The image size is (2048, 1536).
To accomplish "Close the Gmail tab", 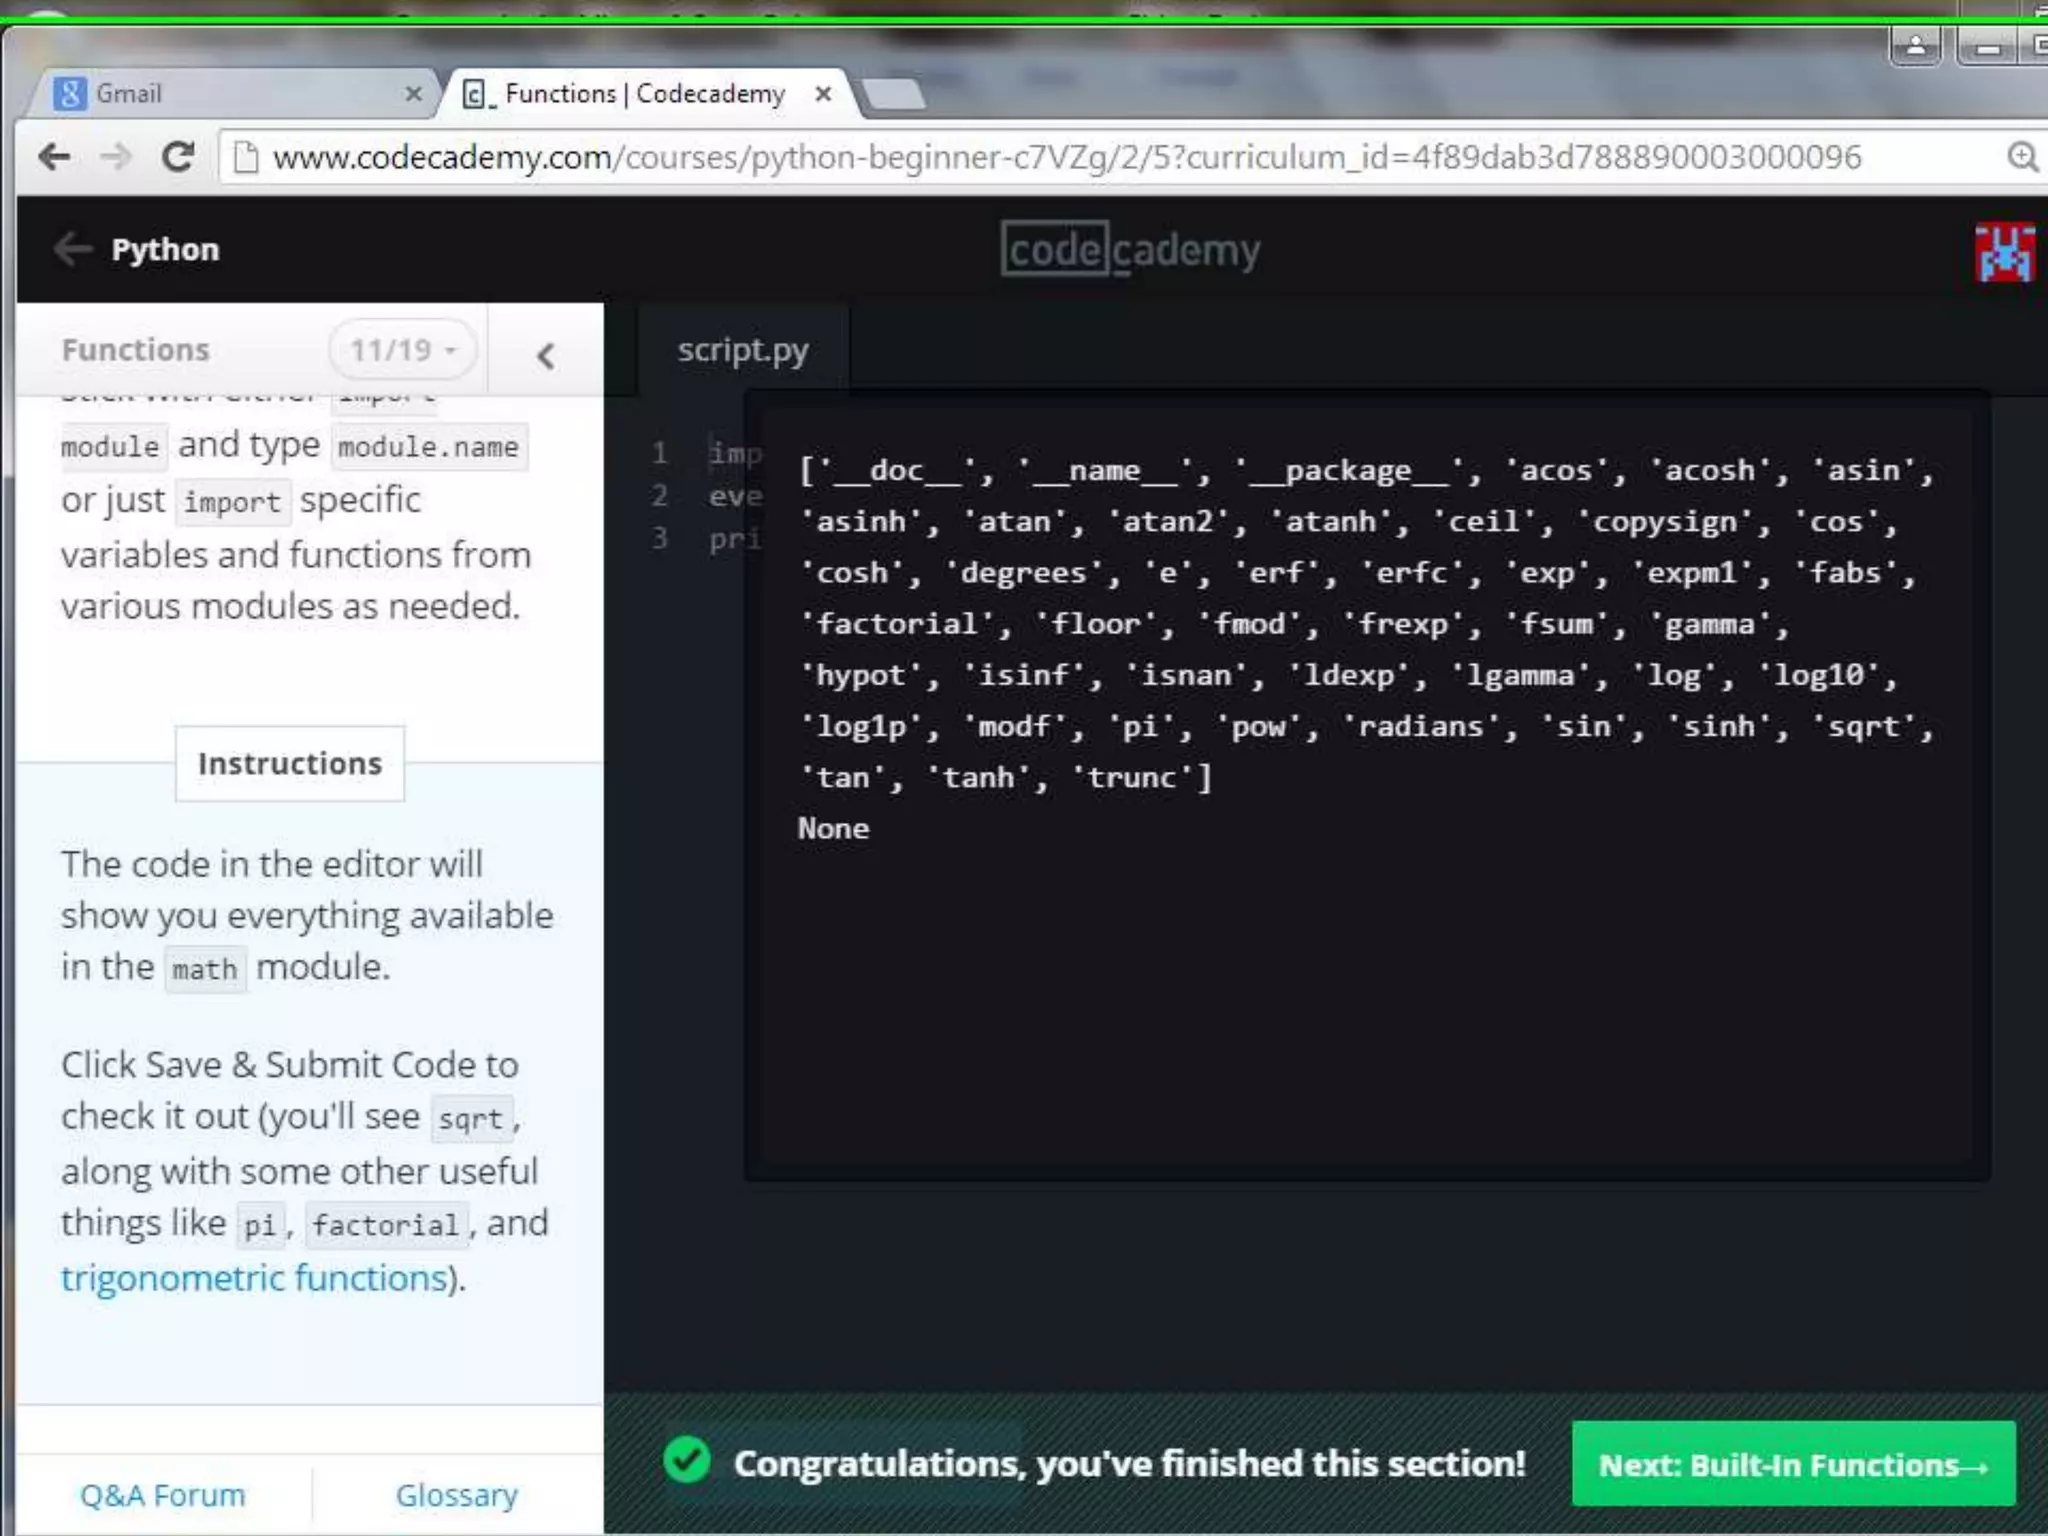I will 413,94.
